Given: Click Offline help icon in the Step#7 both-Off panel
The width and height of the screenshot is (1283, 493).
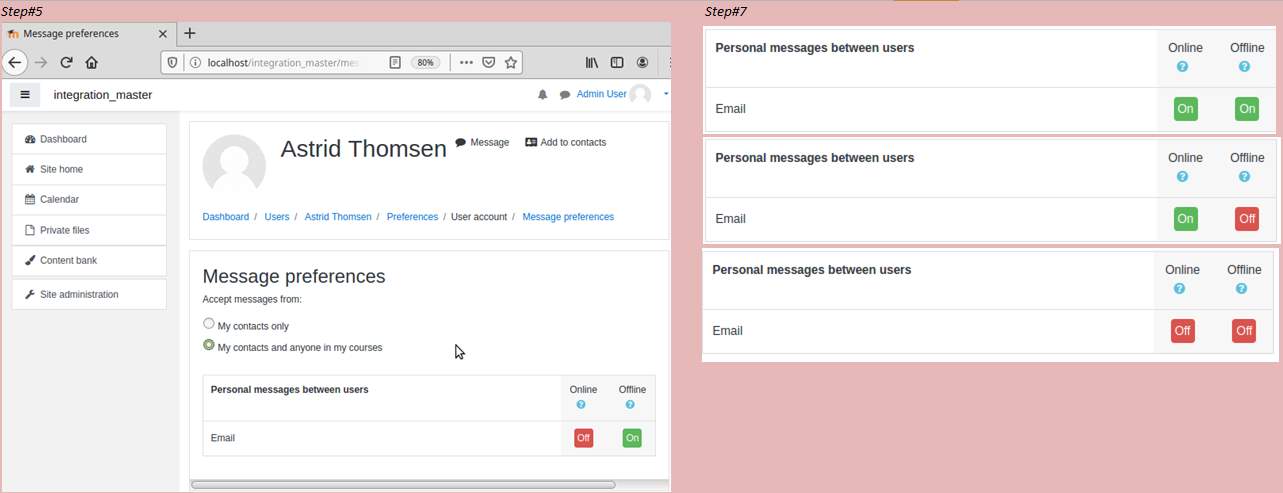Looking at the screenshot, I should point(1241,289).
